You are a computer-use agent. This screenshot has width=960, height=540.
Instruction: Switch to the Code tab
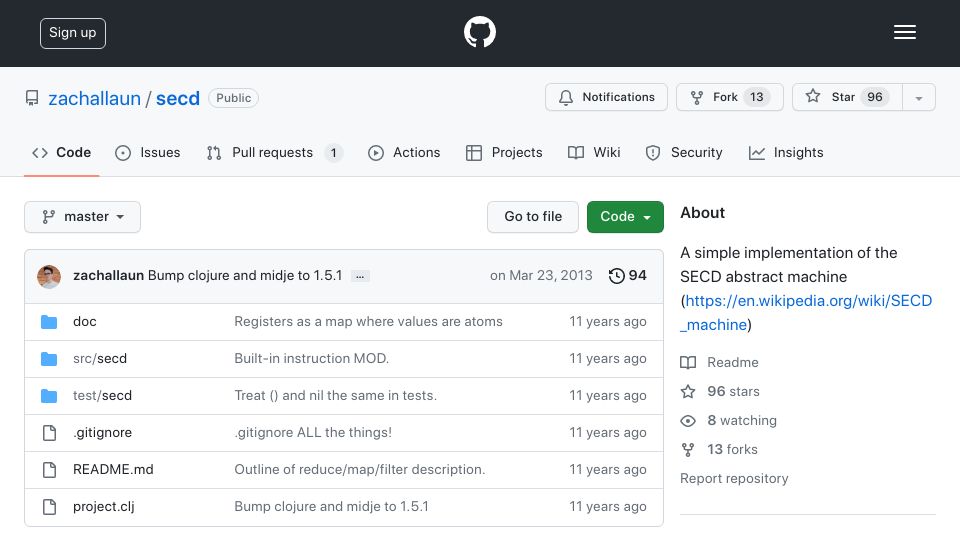pyautogui.click(x=61, y=152)
